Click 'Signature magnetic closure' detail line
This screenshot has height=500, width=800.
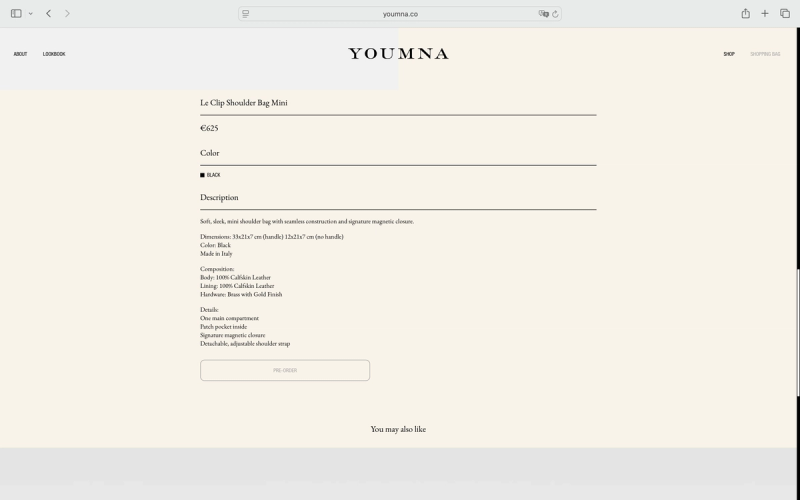233,335
